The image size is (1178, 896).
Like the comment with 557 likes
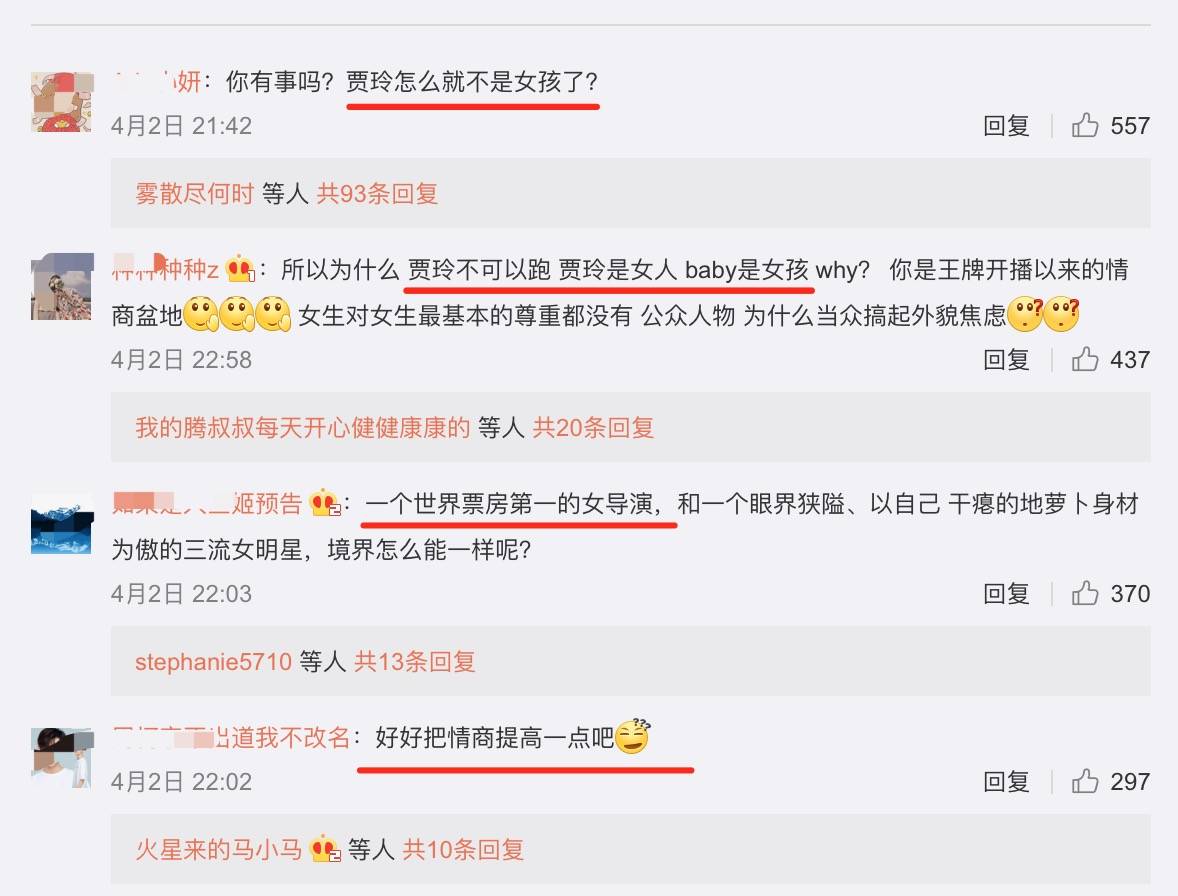point(1085,125)
